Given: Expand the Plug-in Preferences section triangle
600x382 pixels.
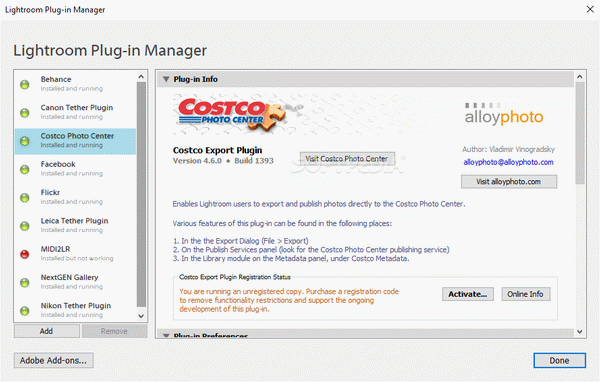Looking at the screenshot, I should (x=166, y=336).
